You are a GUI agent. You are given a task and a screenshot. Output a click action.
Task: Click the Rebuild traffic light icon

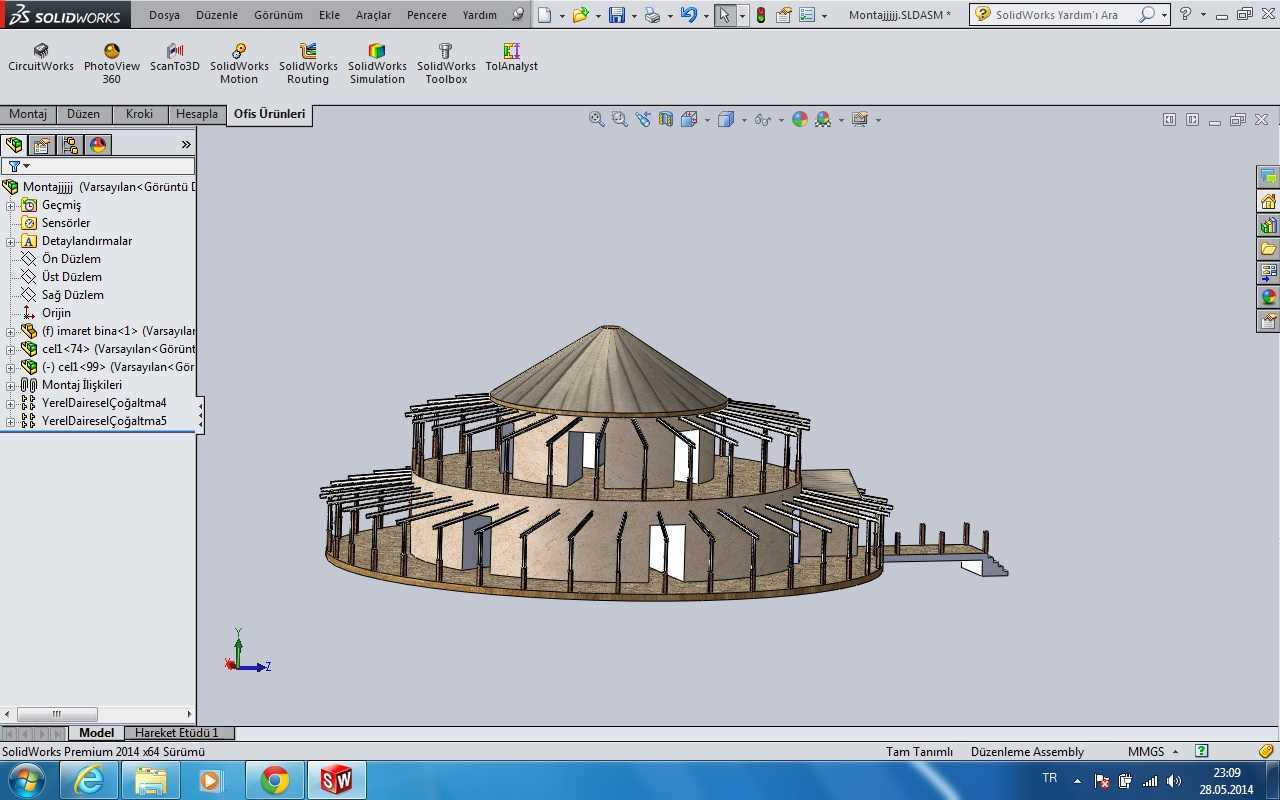pos(761,15)
